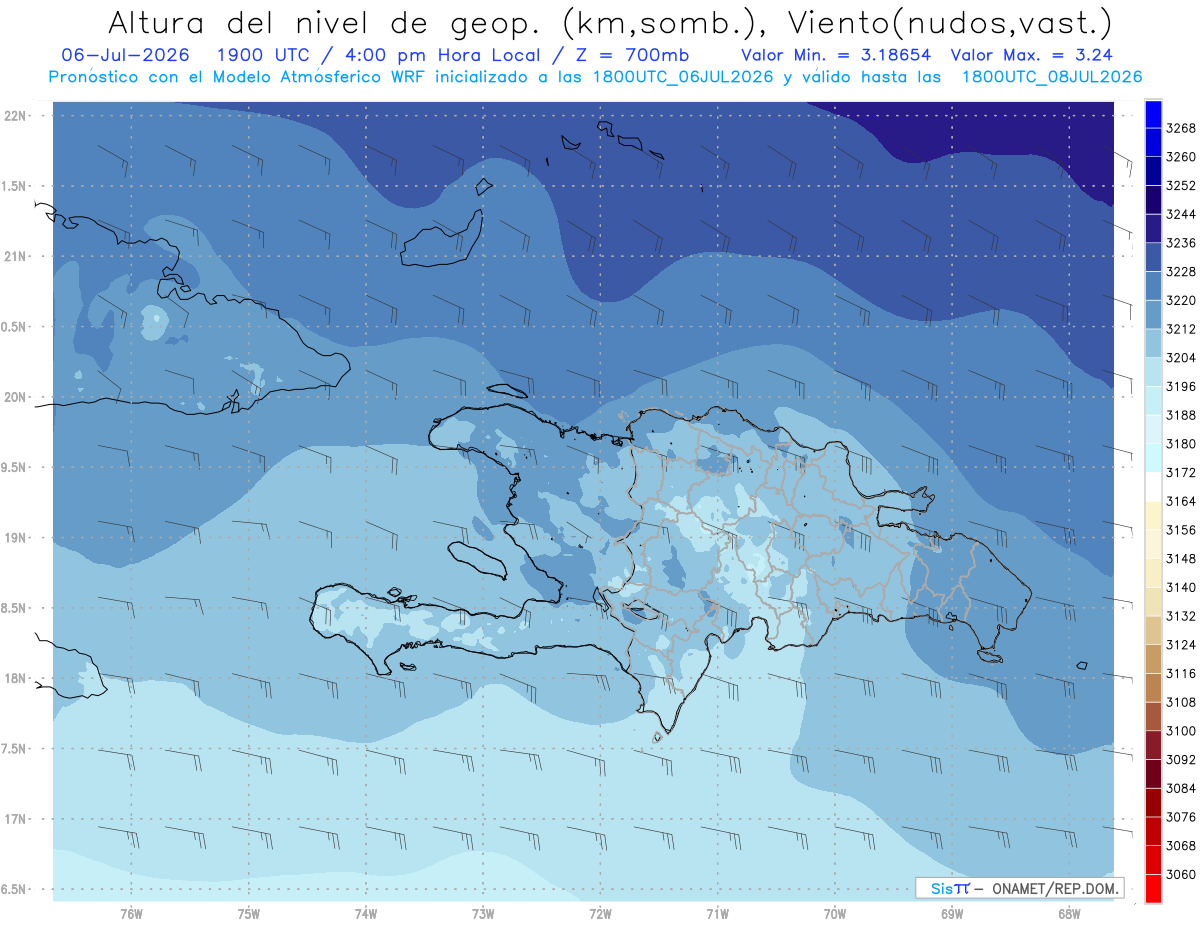Select colorbar swatch between 3228 and 3220

pyautogui.click(x=1153, y=285)
